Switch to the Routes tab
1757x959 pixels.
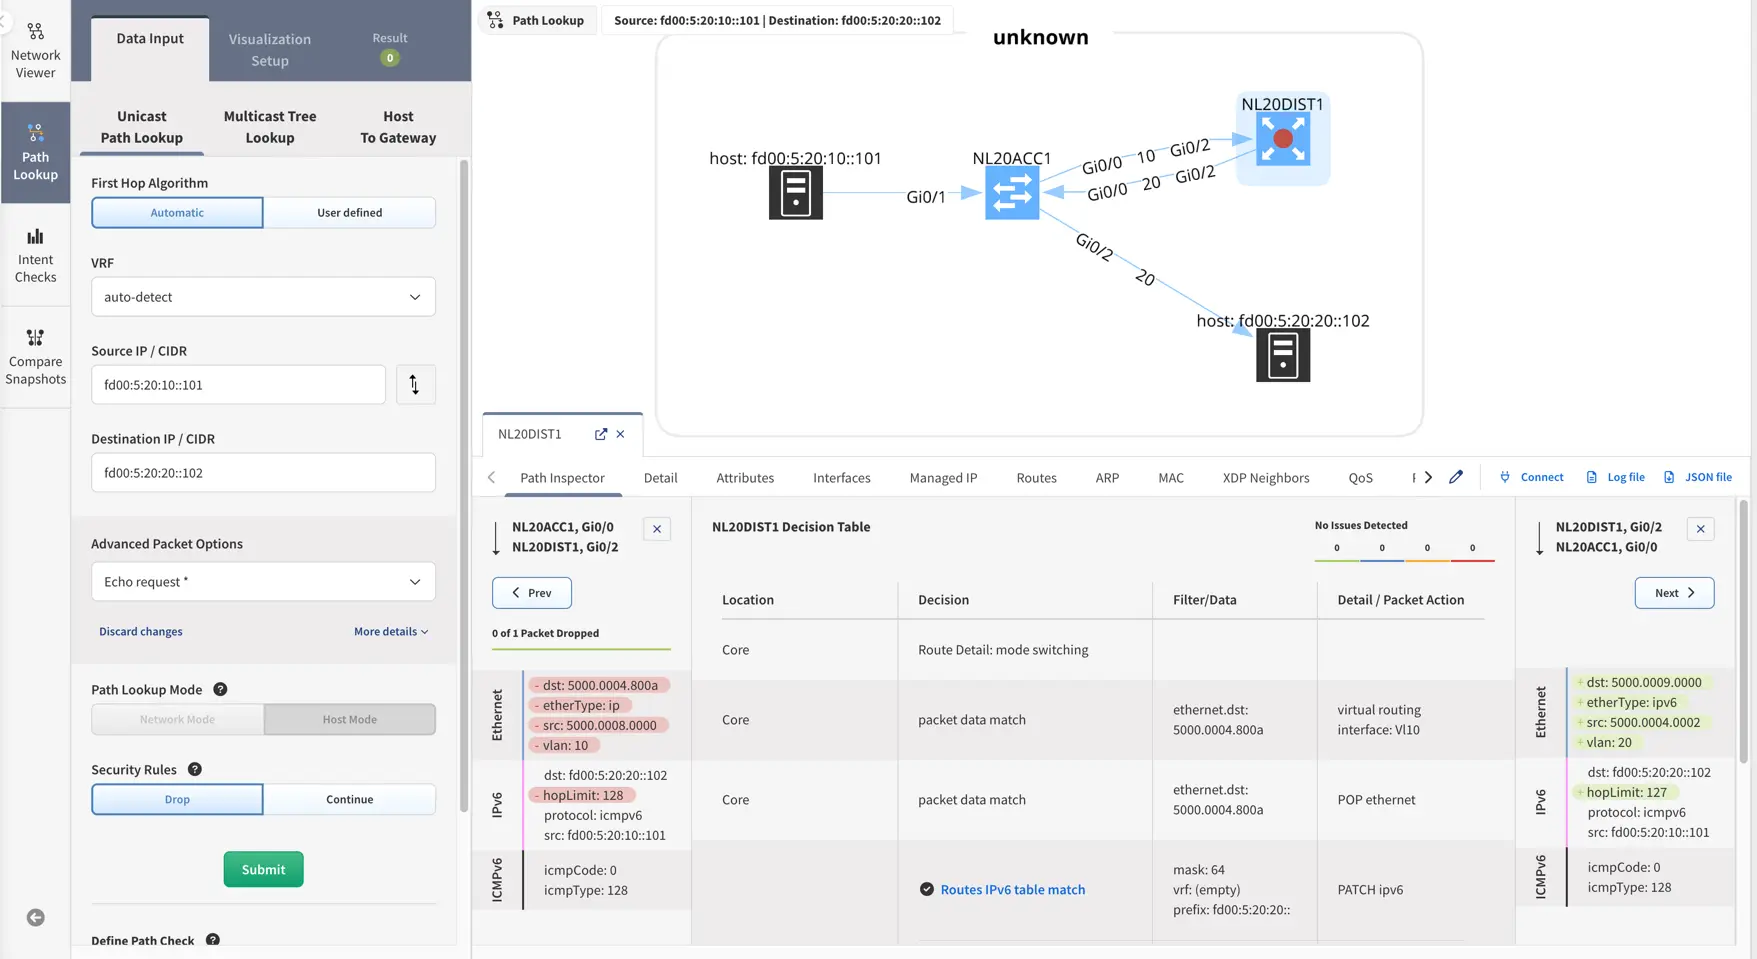click(1036, 478)
